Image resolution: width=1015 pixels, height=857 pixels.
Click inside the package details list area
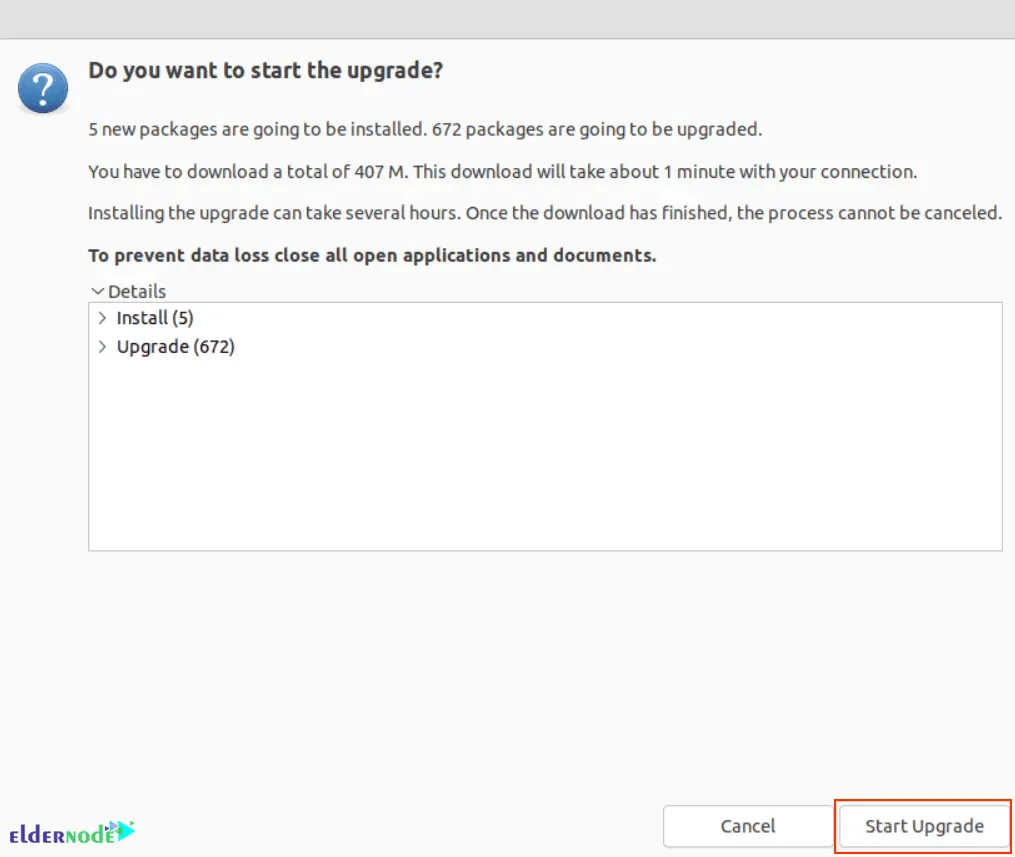(545, 450)
